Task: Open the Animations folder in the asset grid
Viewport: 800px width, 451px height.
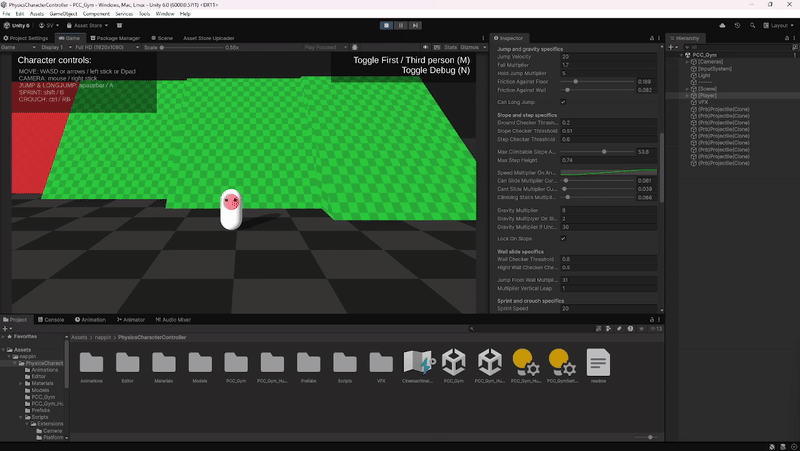Action: coord(91,364)
